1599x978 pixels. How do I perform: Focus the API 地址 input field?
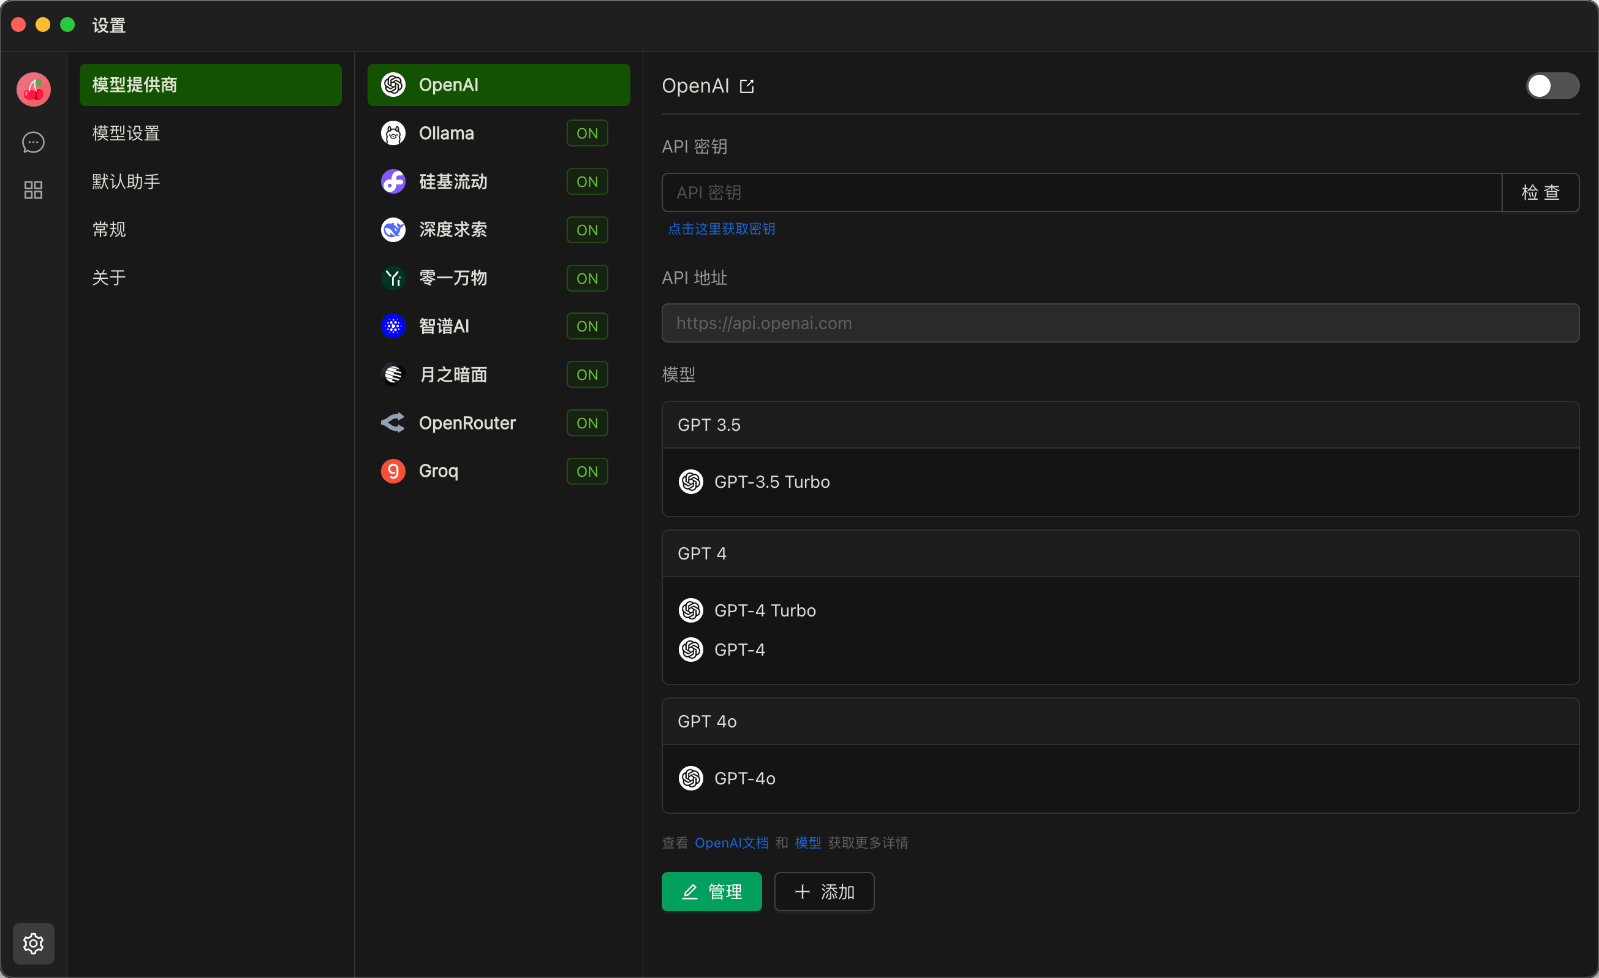pos(1121,323)
